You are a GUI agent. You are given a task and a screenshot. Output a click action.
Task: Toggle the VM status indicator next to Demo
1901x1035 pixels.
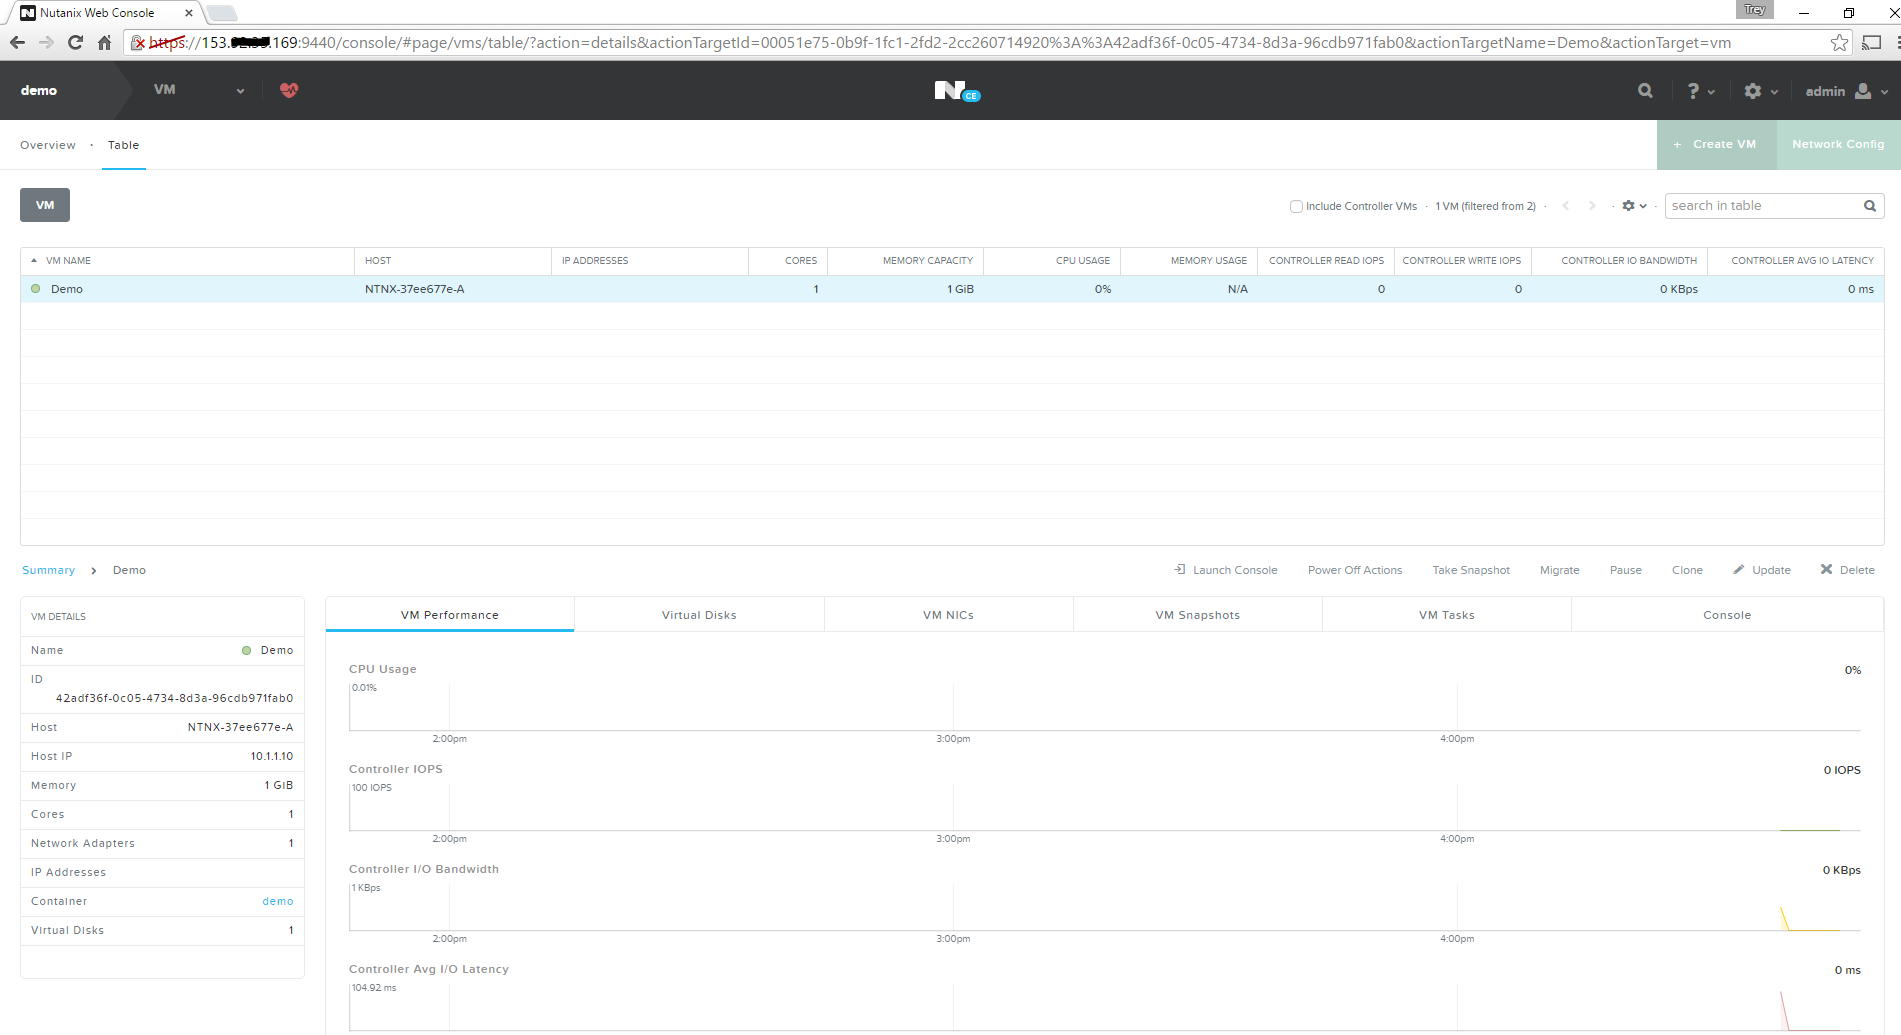35,289
